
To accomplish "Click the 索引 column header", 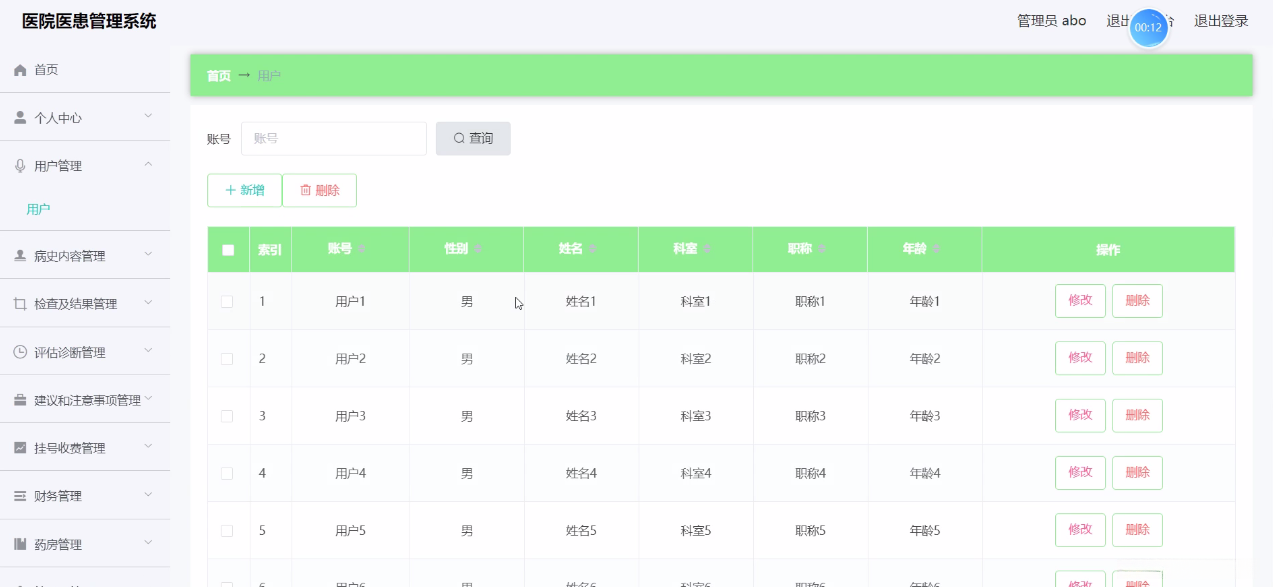I will pos(270,250).
